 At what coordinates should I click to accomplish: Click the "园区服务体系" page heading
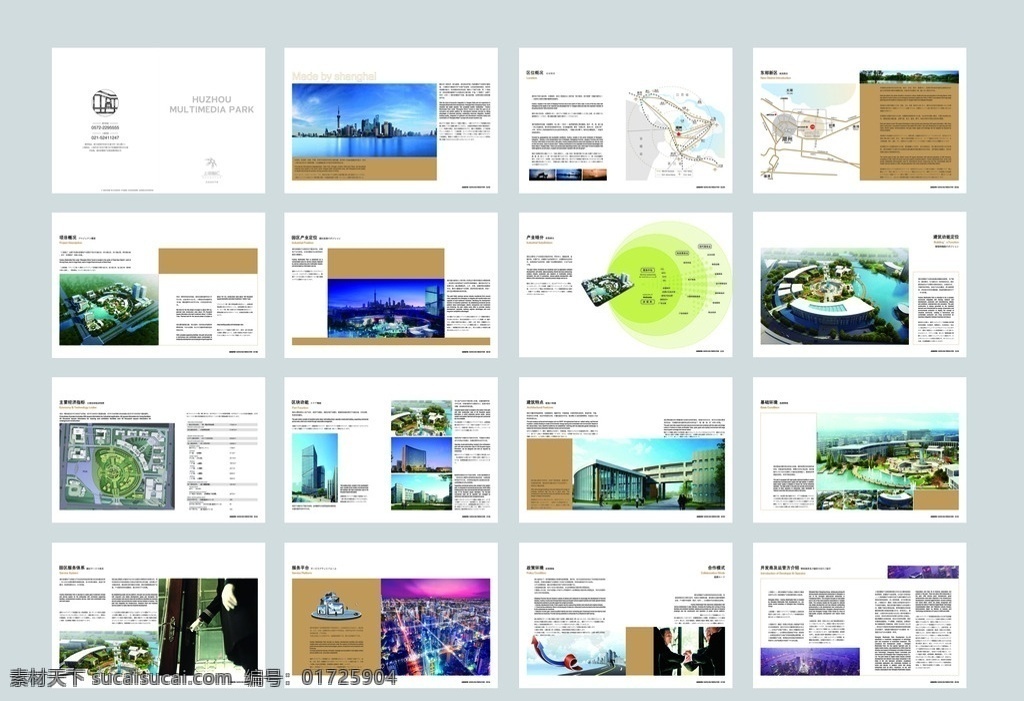tap(72, 568)
